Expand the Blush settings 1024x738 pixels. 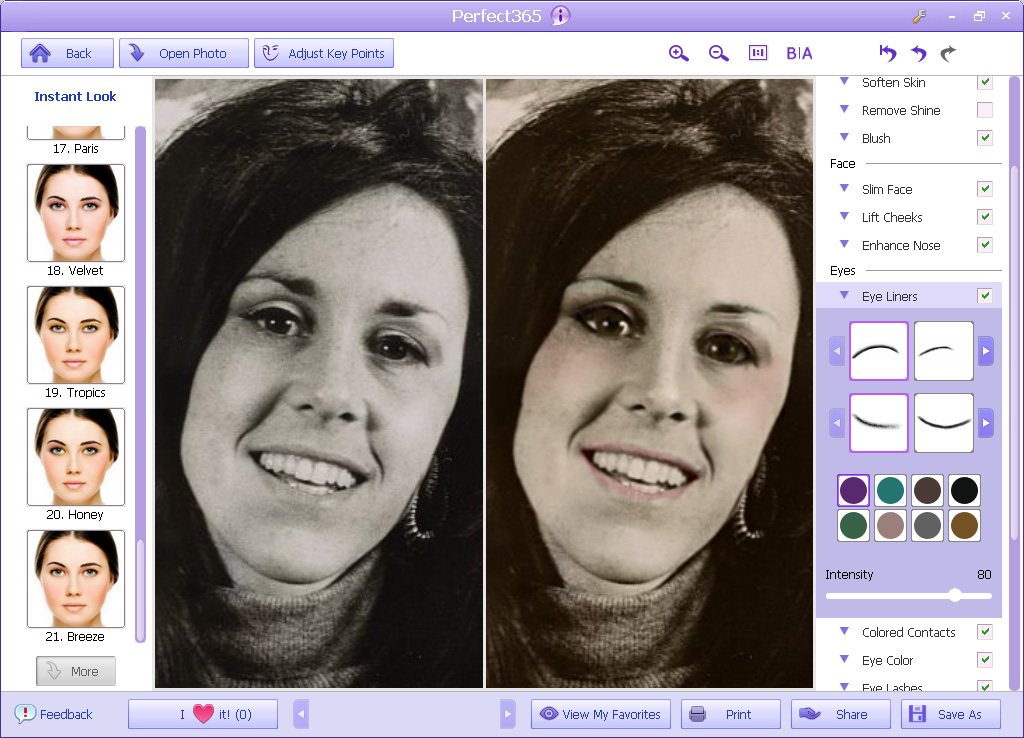pyautogui.click(x=844, y=138)
